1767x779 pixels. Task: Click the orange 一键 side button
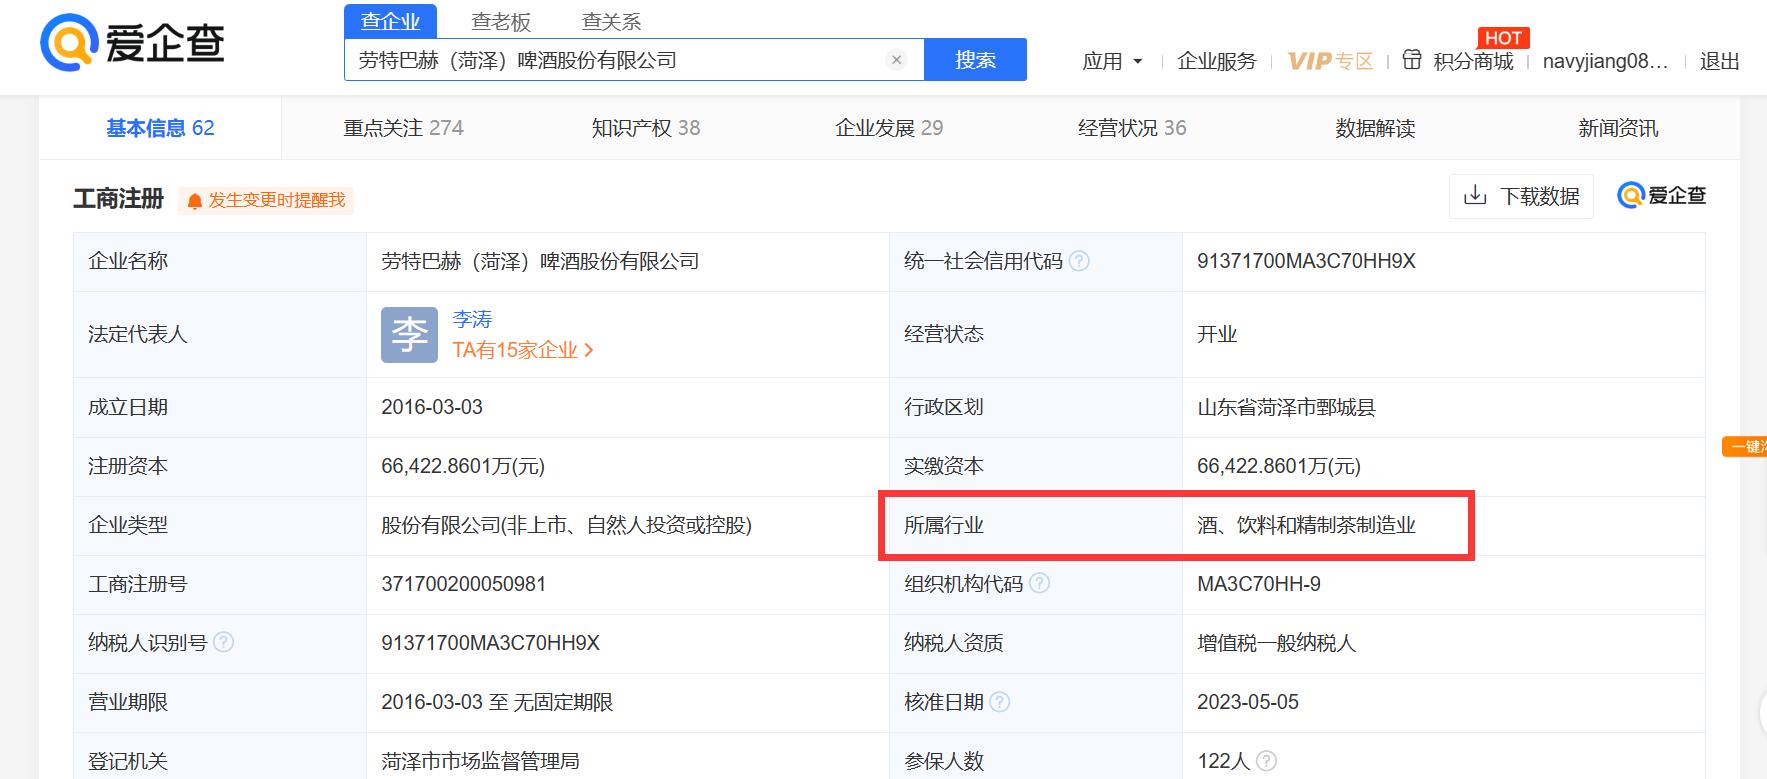coord(1746,446)
